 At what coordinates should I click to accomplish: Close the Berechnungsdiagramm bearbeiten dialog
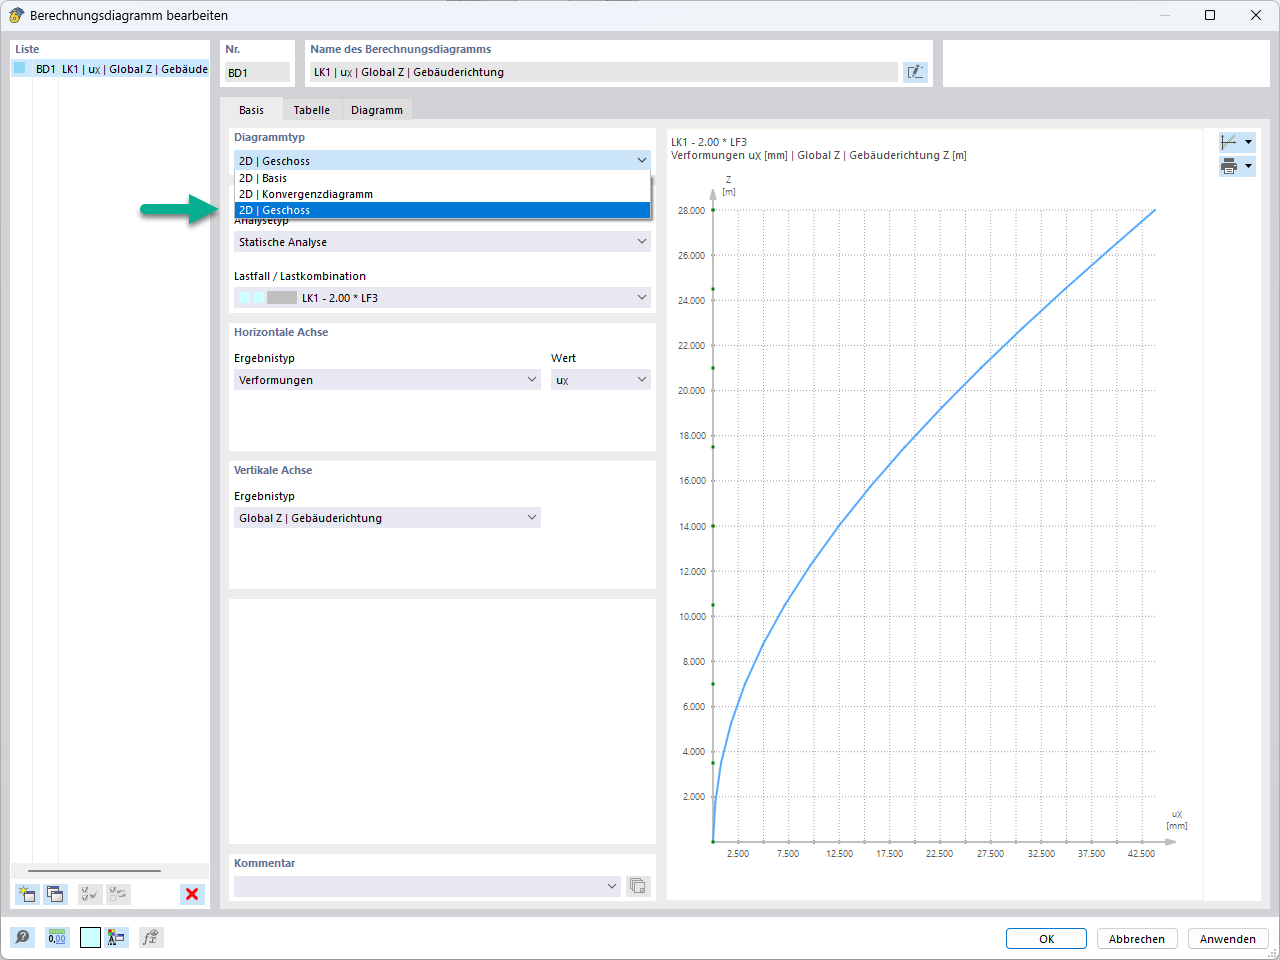pos(1256,15)
